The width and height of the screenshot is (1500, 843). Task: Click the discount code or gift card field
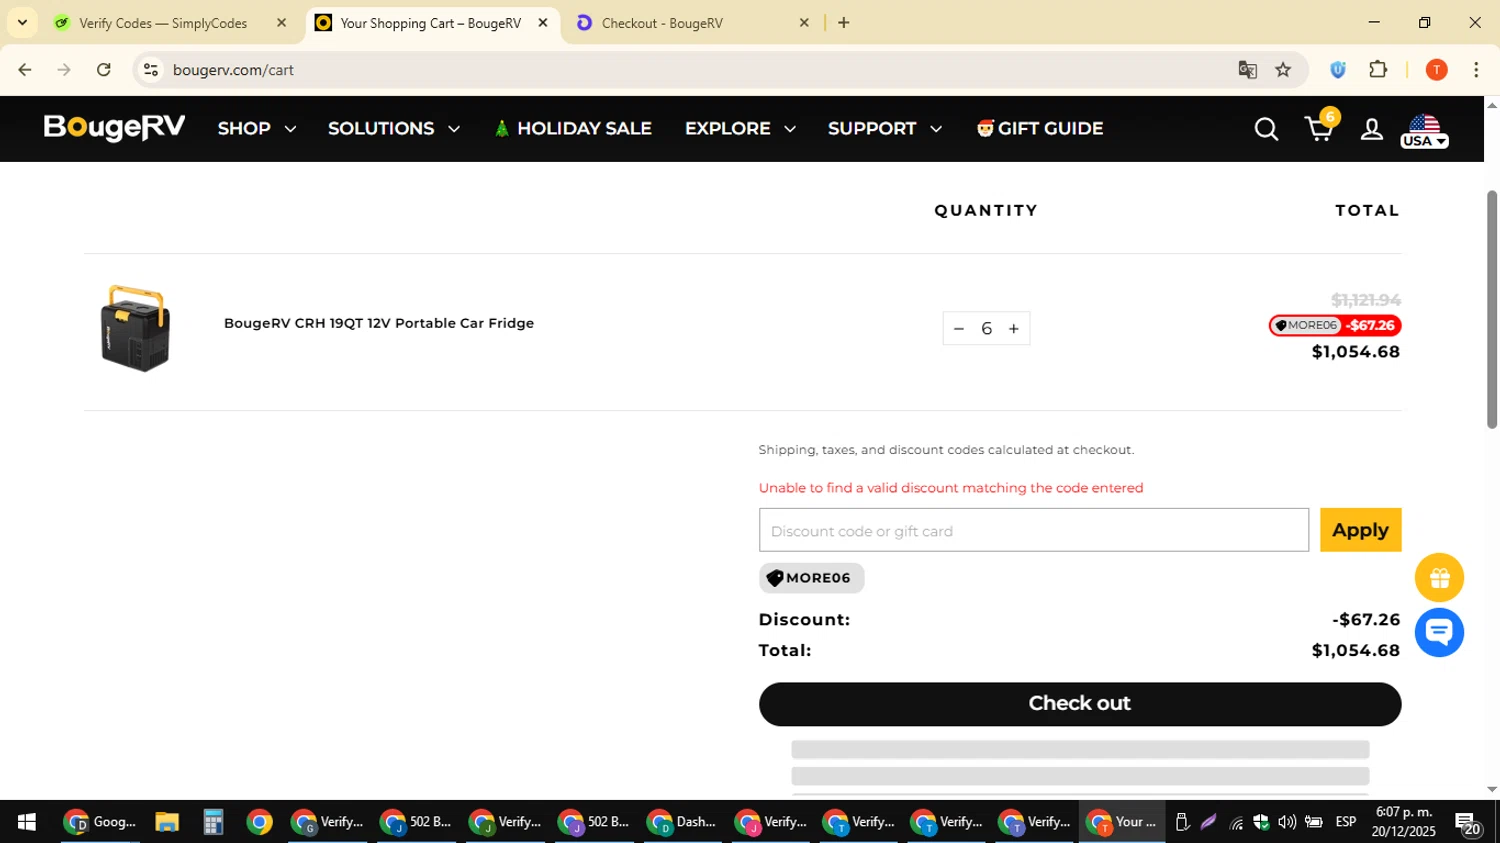1033,530
